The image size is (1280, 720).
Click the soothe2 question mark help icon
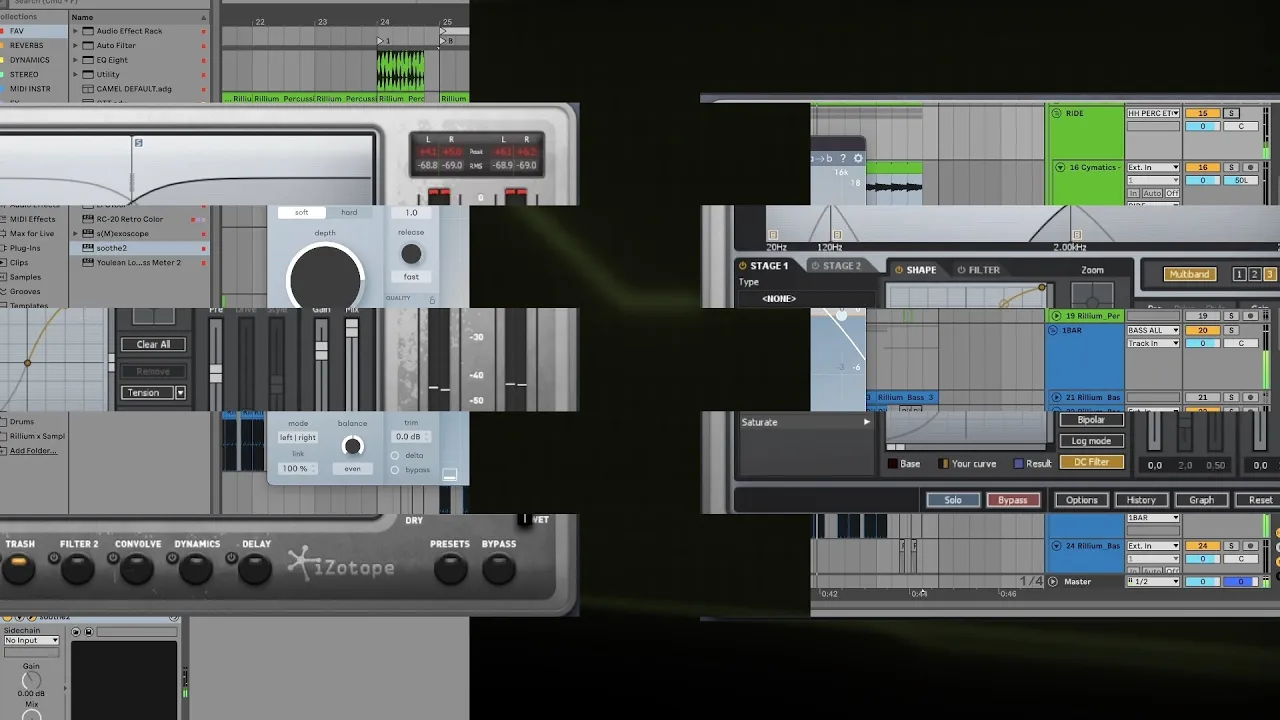coord(843,158)
